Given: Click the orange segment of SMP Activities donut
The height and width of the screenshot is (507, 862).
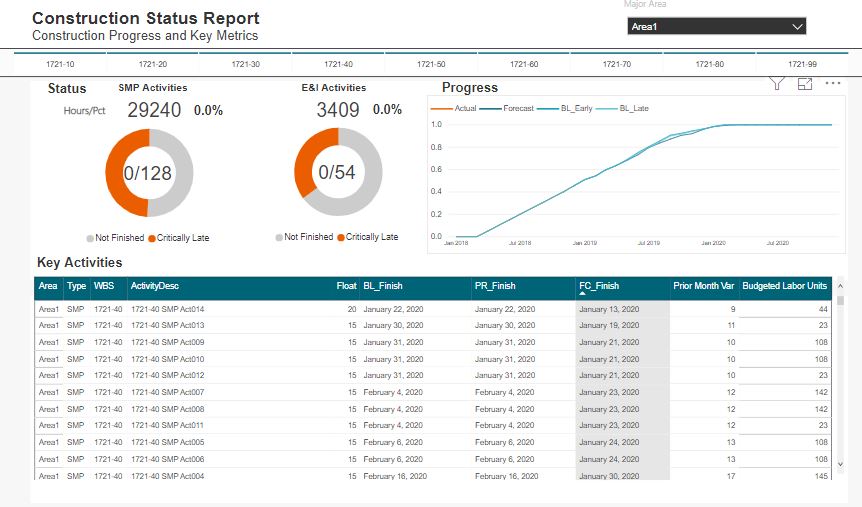Looking at the screenshot, I should tap(115, 188).
